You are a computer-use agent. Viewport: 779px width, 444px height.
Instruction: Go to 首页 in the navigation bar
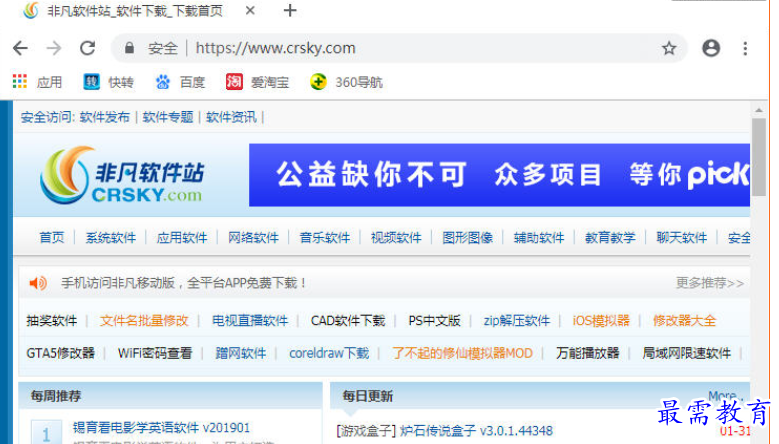click(x=52, y=237)
